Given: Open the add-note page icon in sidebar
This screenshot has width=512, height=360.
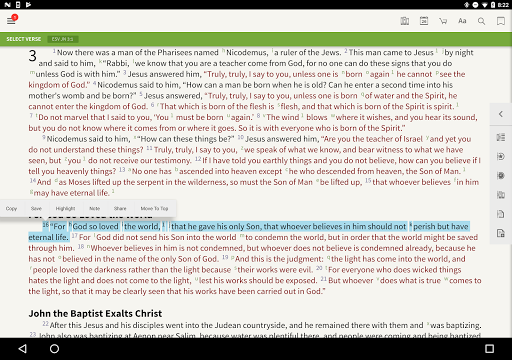Looking at the screenshot, I should (501, 233).
